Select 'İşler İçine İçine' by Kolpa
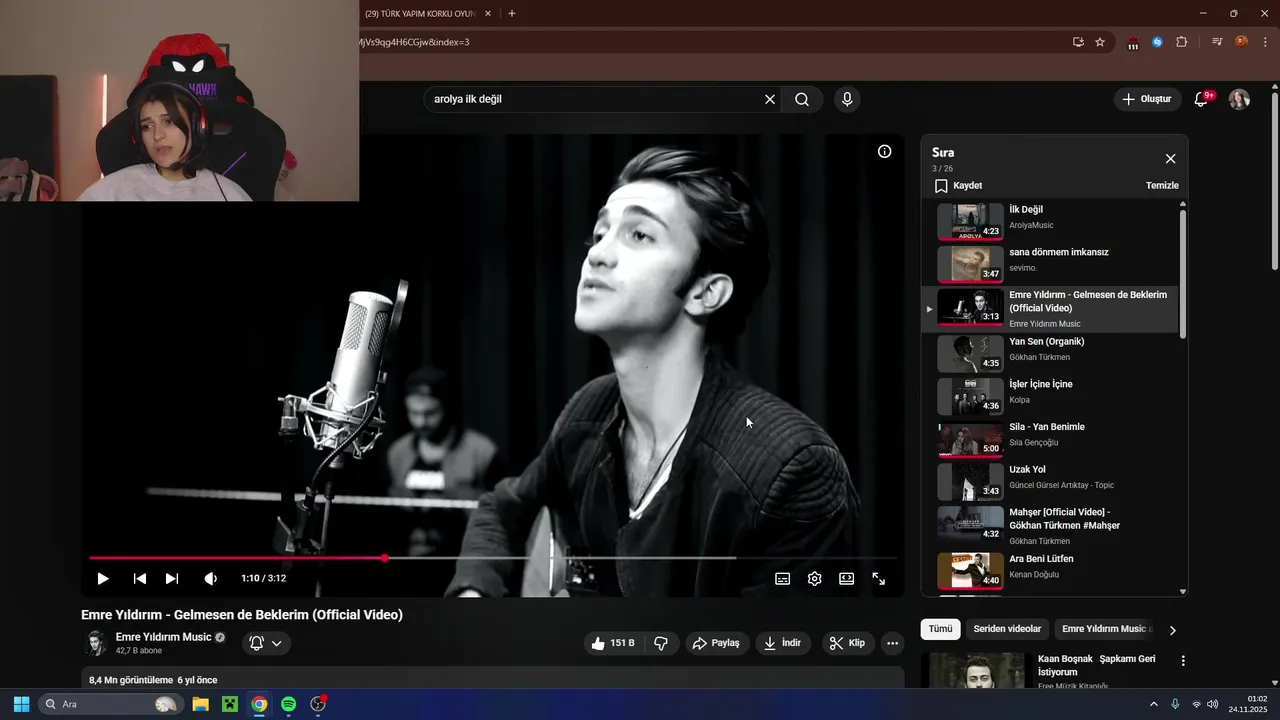1280x720 pixels. pyautogui.click(x=1052, y=396)
